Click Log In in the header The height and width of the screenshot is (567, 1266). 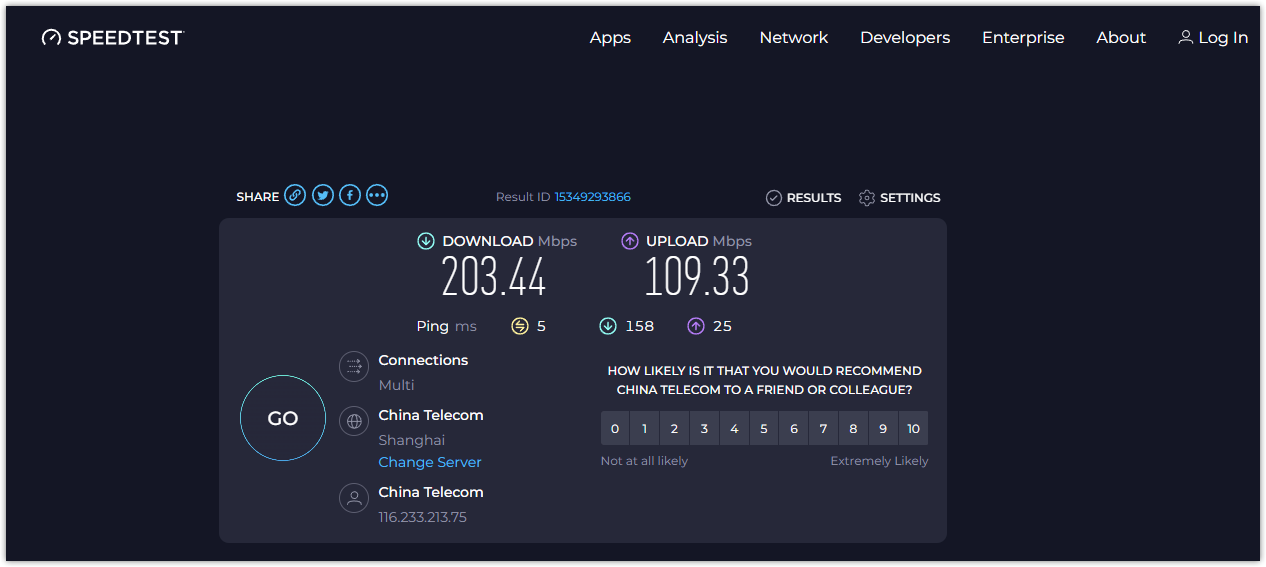[1213, 38]
